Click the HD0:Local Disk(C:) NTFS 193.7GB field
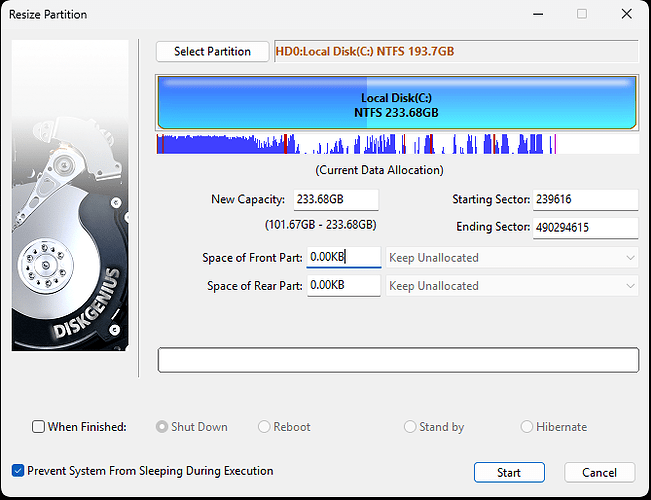This screenshot has width=651, height=500. (456, 51)
